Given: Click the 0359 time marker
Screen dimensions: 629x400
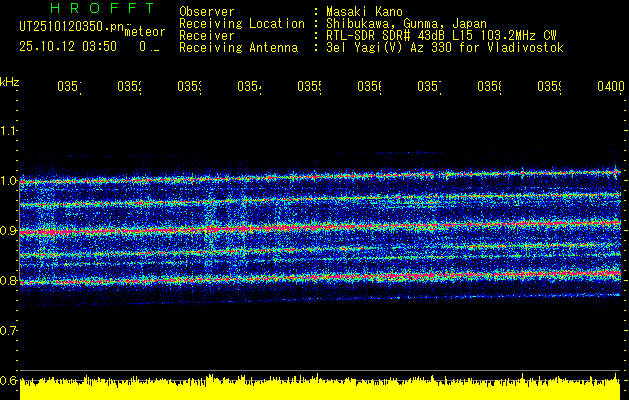Looking at the screenshot, I should pos(550,86).
